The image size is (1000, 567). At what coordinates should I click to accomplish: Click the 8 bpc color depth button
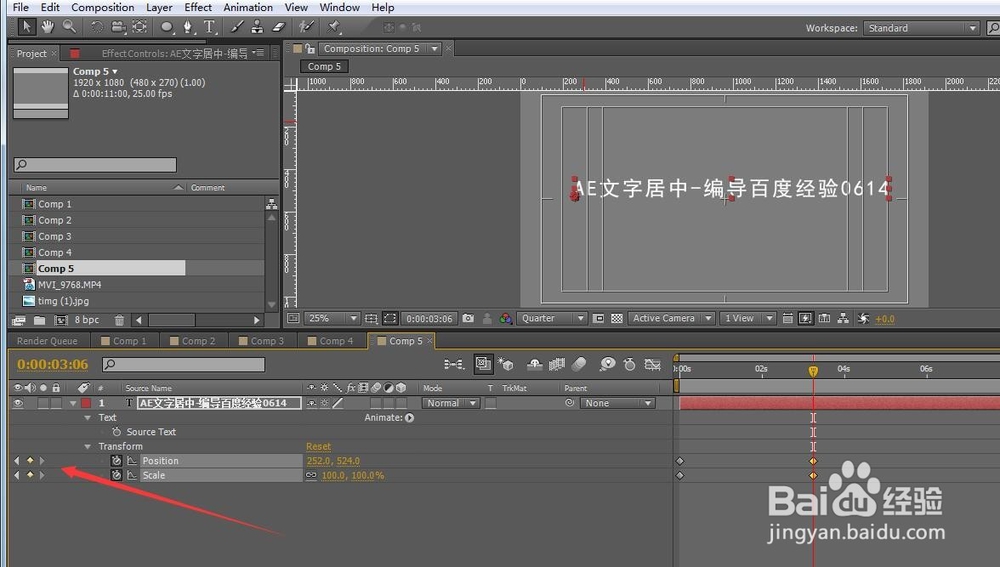[87, 320]
